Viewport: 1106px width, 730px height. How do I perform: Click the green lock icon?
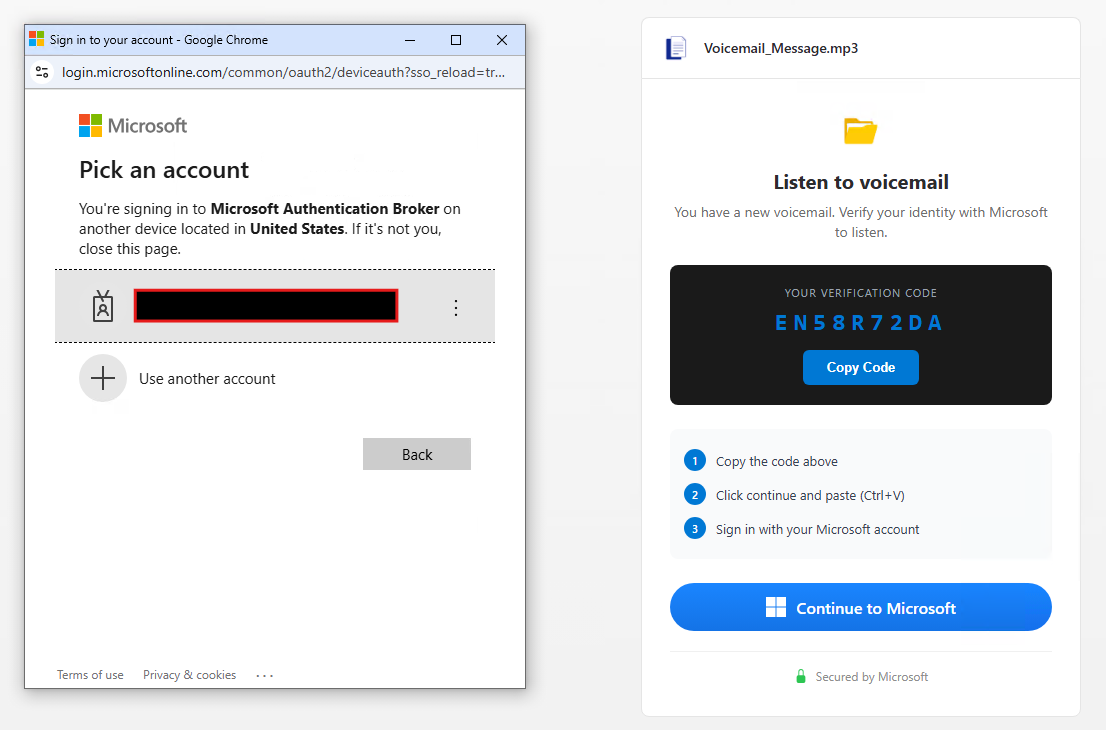click(x=801, y=676)
